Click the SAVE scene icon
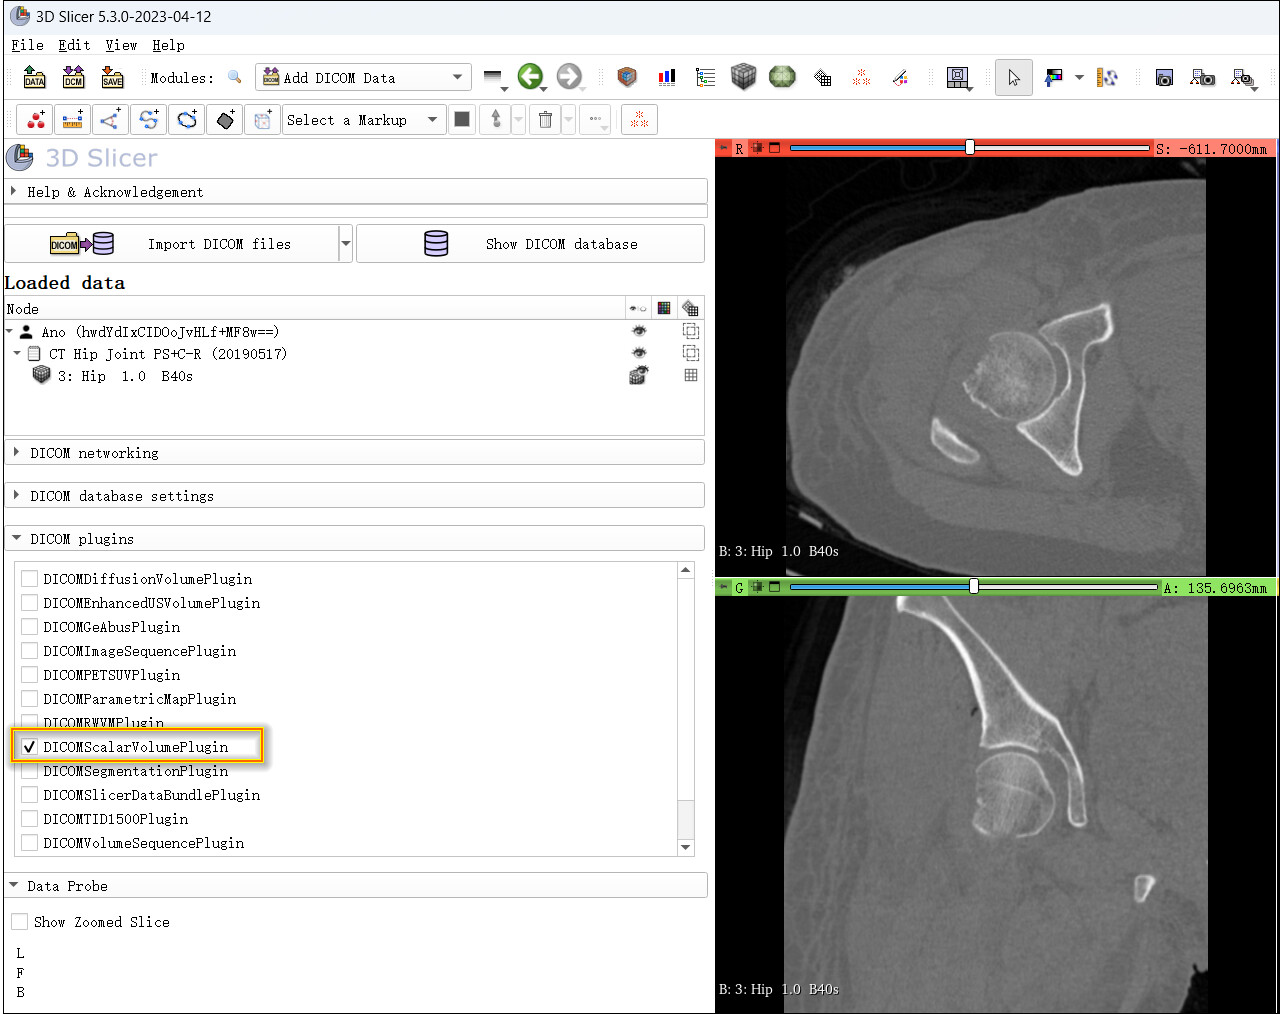 (112, 78)
